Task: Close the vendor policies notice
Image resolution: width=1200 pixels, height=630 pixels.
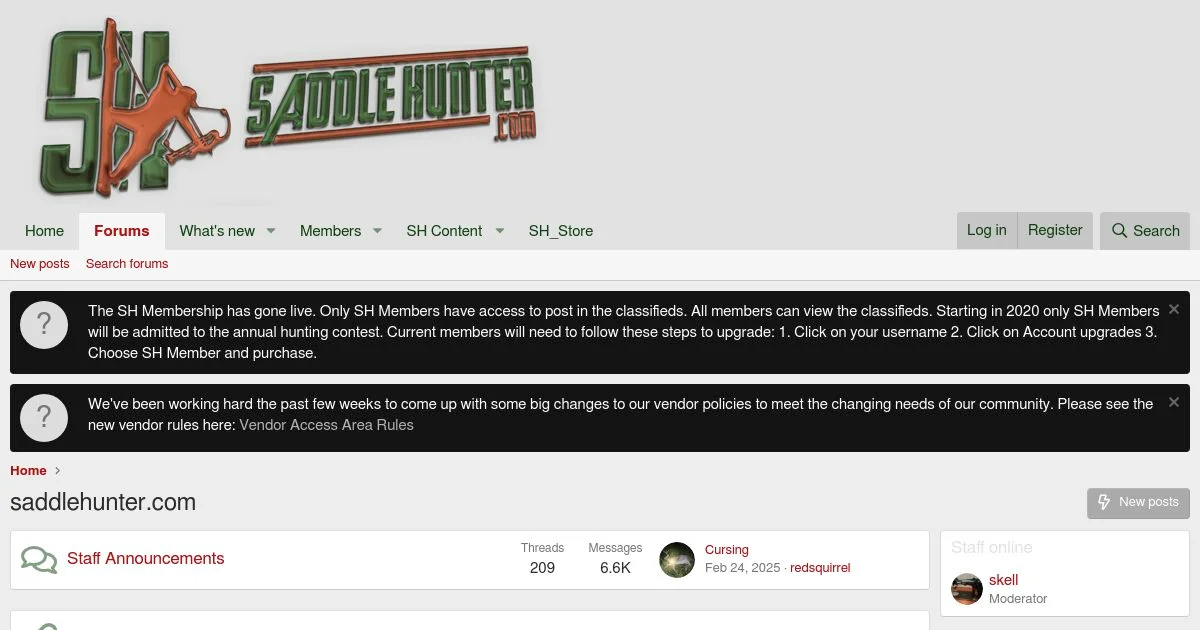Action: pyautogui.click(x=1174, y=402)
